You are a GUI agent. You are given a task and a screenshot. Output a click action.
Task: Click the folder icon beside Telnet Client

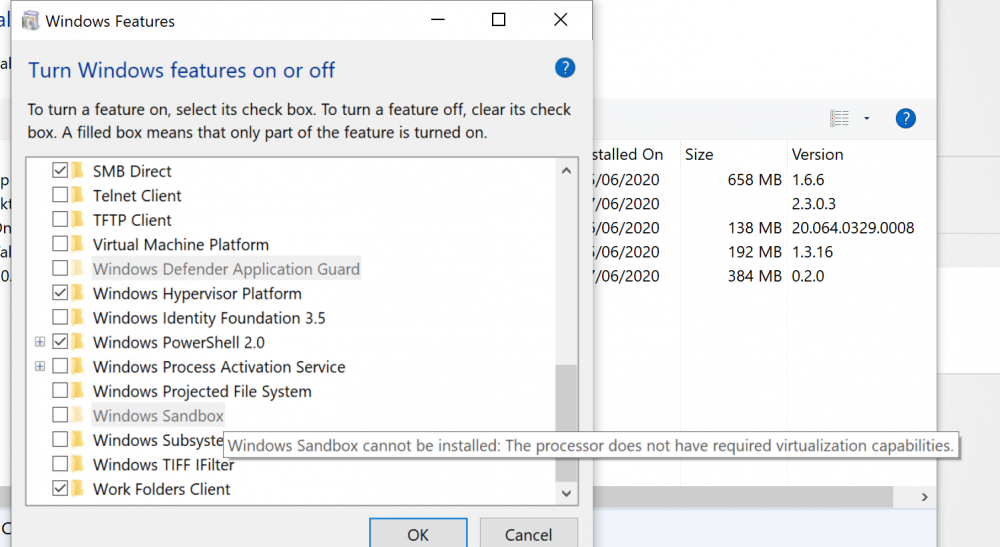[78, 195]
